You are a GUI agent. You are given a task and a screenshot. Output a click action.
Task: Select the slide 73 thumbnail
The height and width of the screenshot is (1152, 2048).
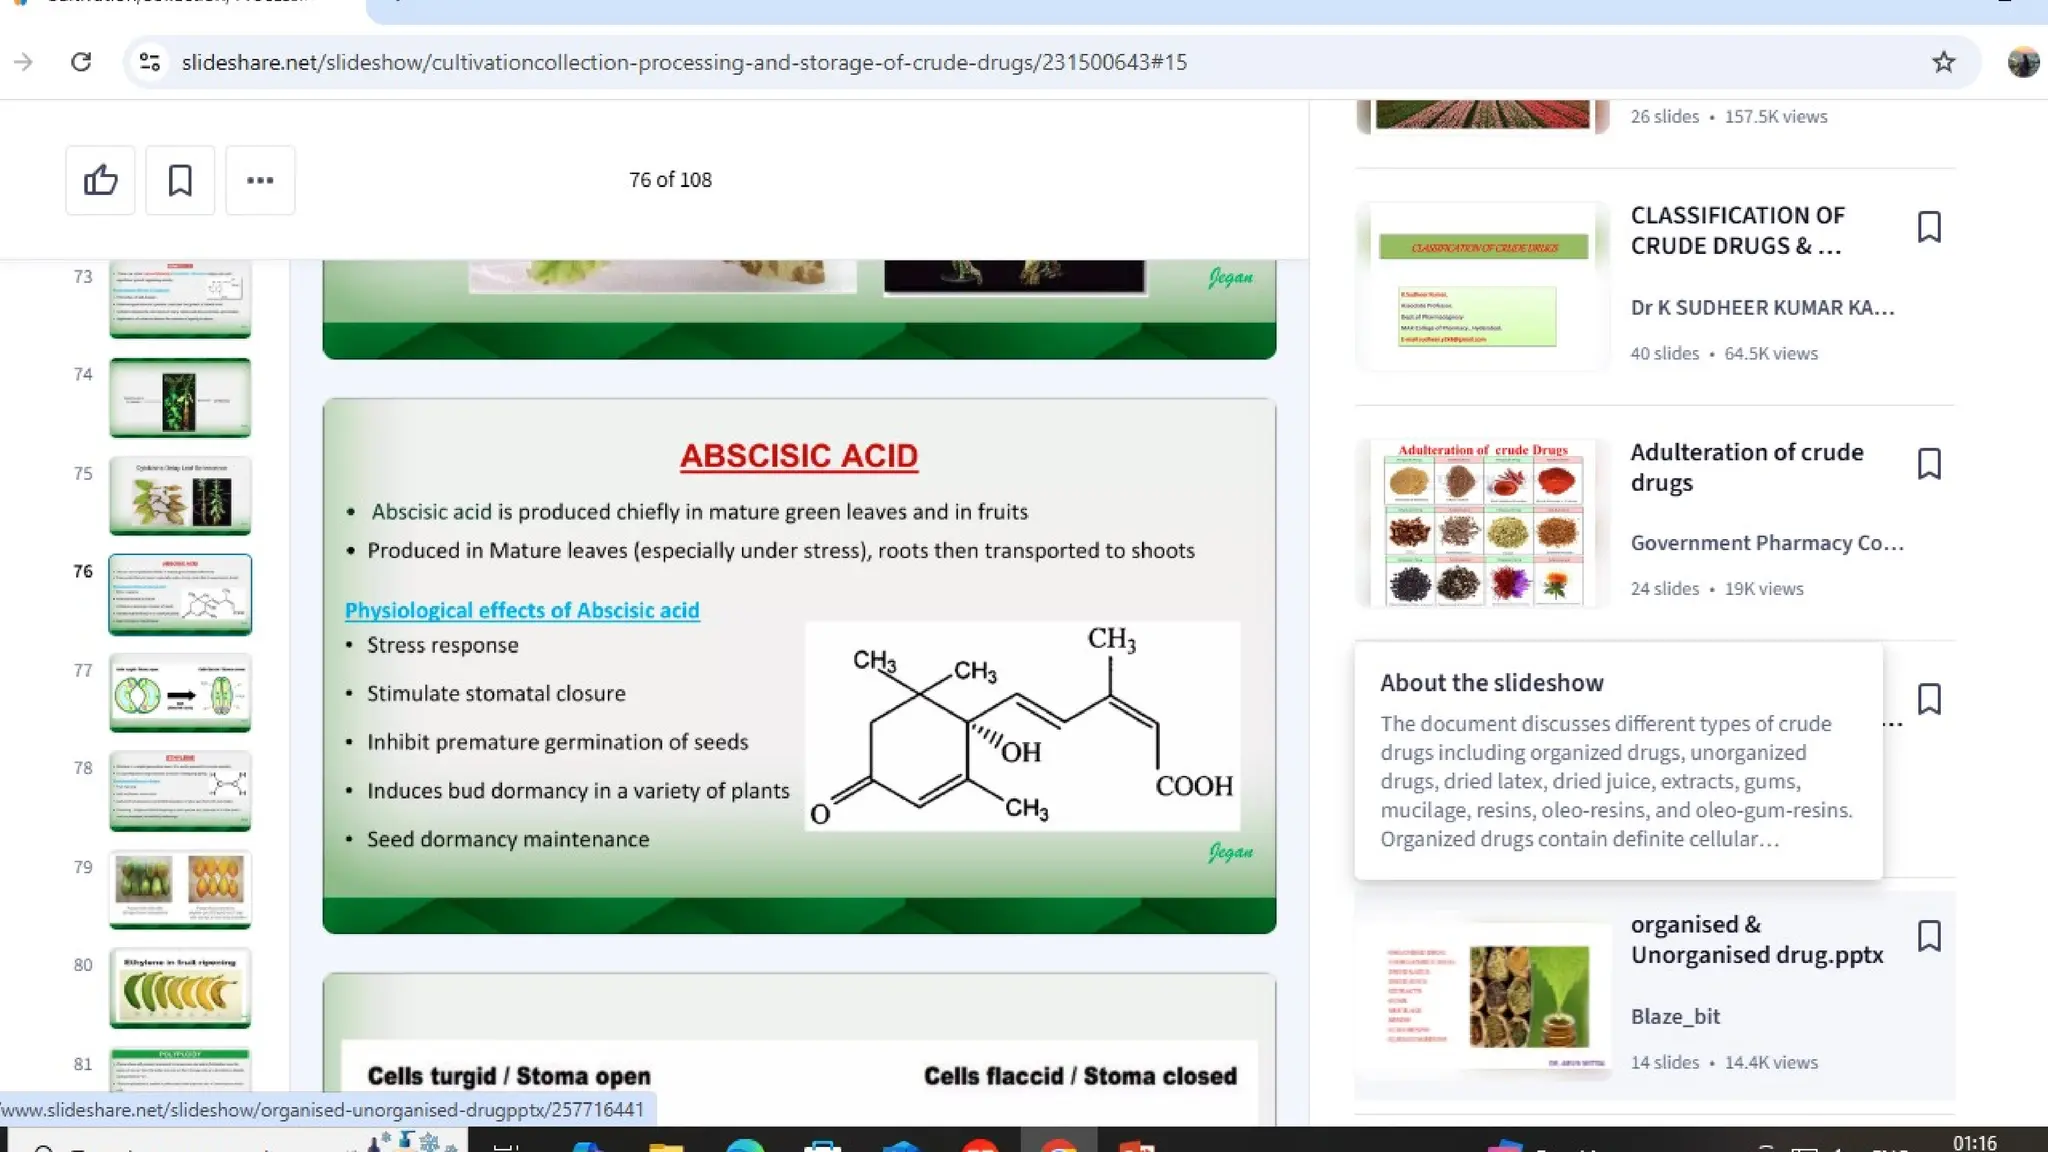click(x=180, y=299)
